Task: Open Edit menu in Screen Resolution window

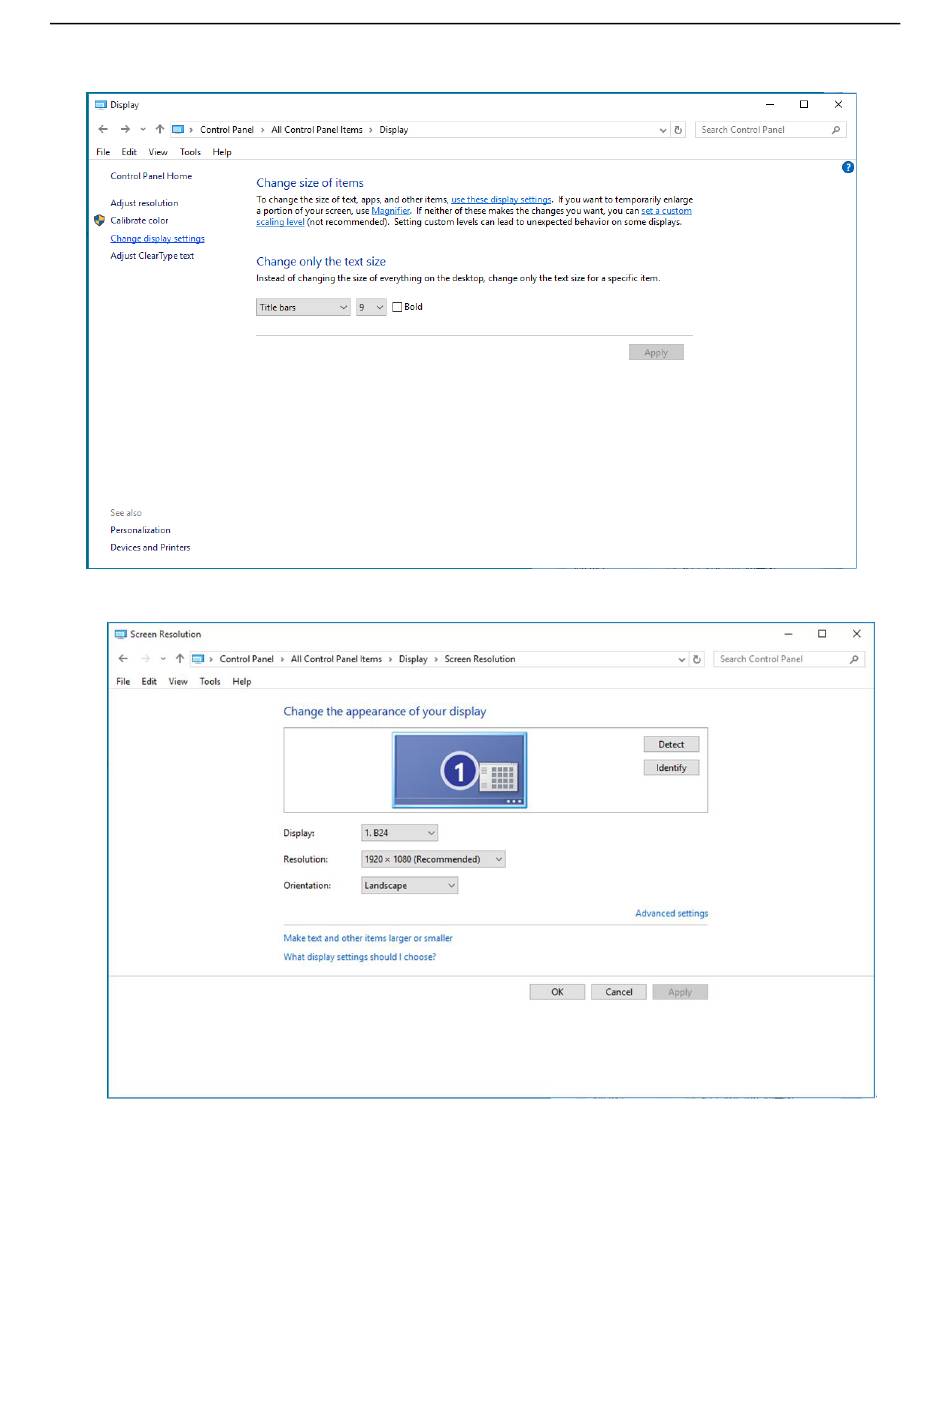Action: tap(149, 682)
